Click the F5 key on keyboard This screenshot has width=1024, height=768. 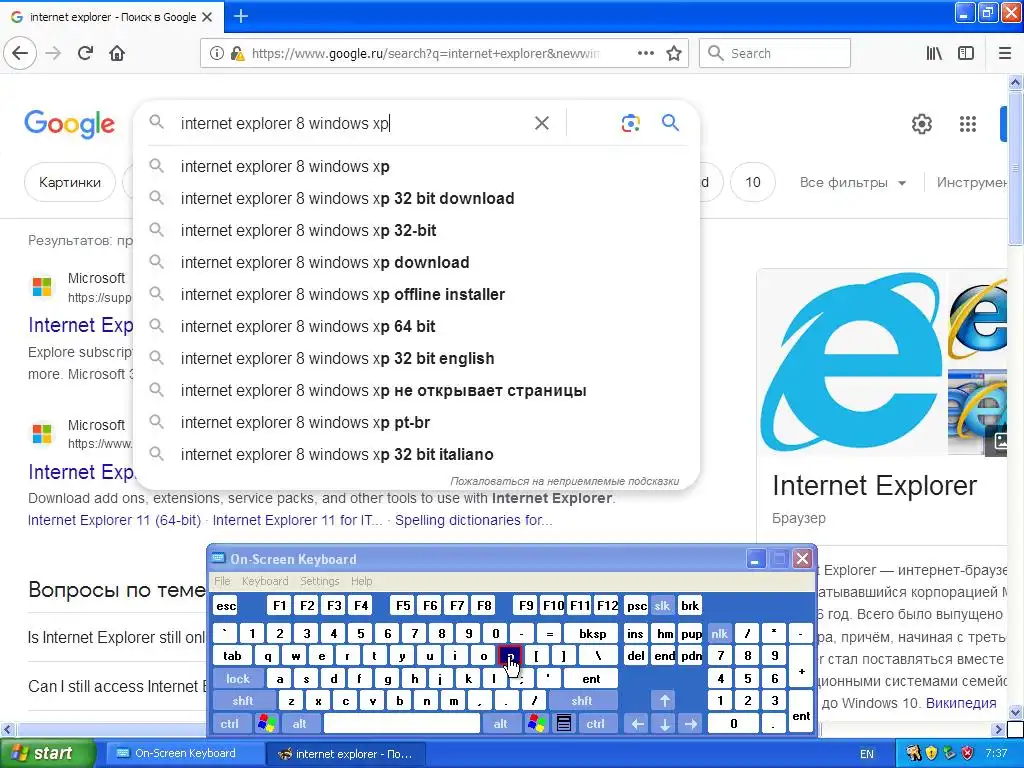403,606
